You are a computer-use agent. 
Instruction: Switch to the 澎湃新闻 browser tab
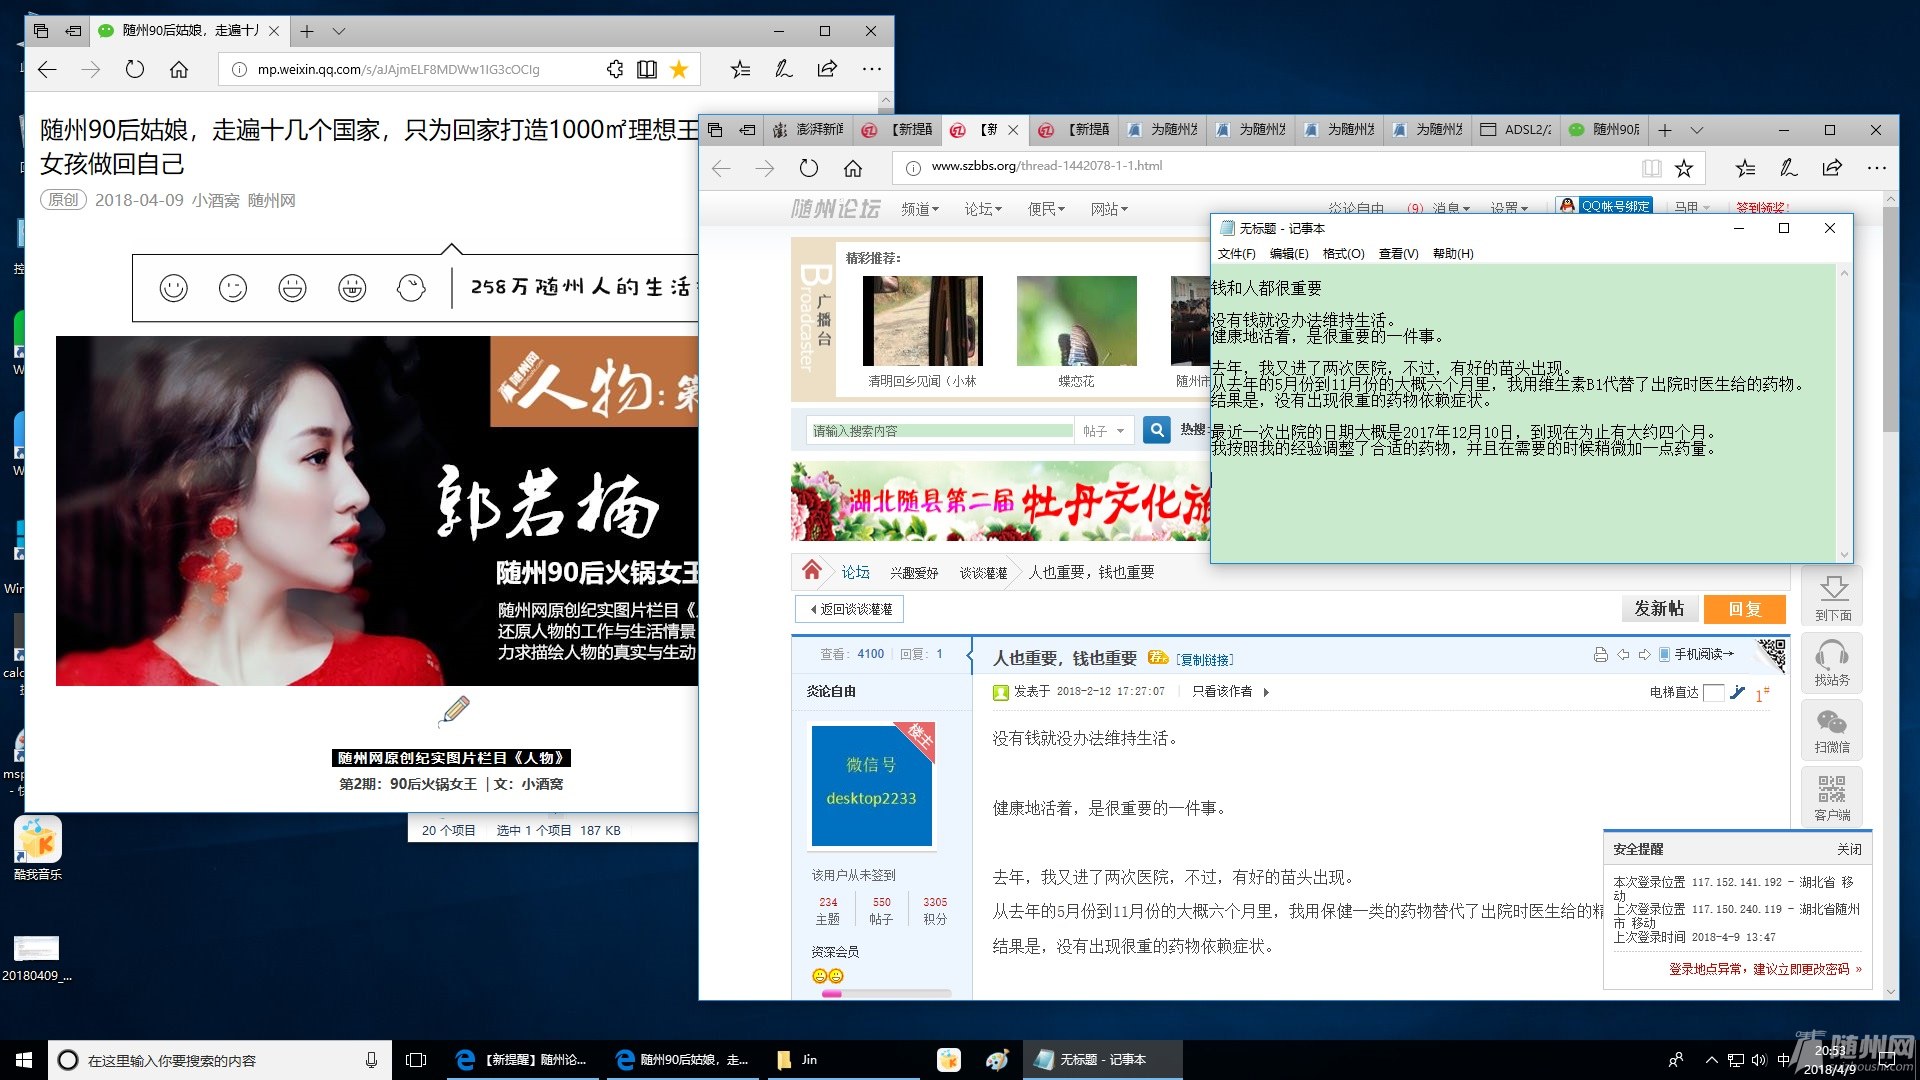pos(809,130)
